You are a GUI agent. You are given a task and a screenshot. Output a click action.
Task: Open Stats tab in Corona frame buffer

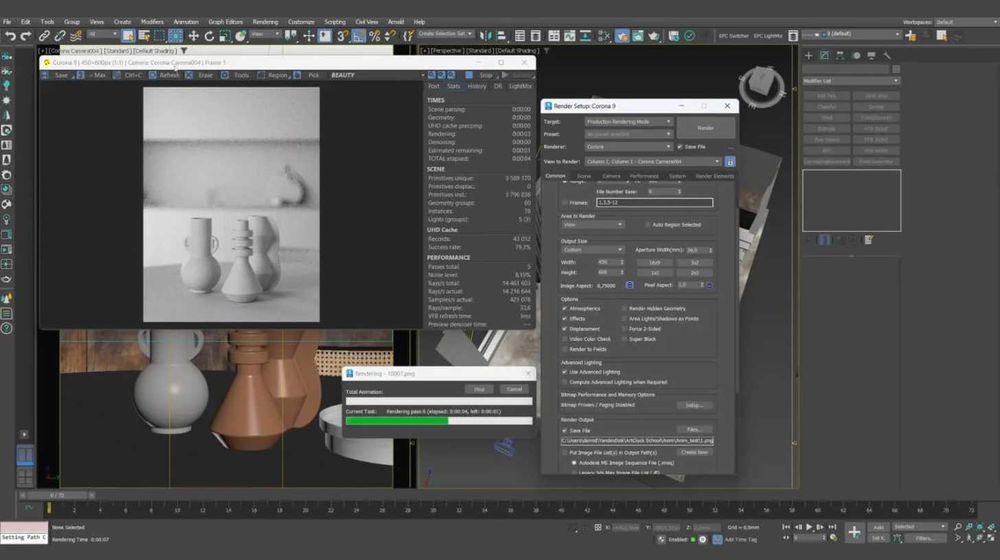coord(453,86)
